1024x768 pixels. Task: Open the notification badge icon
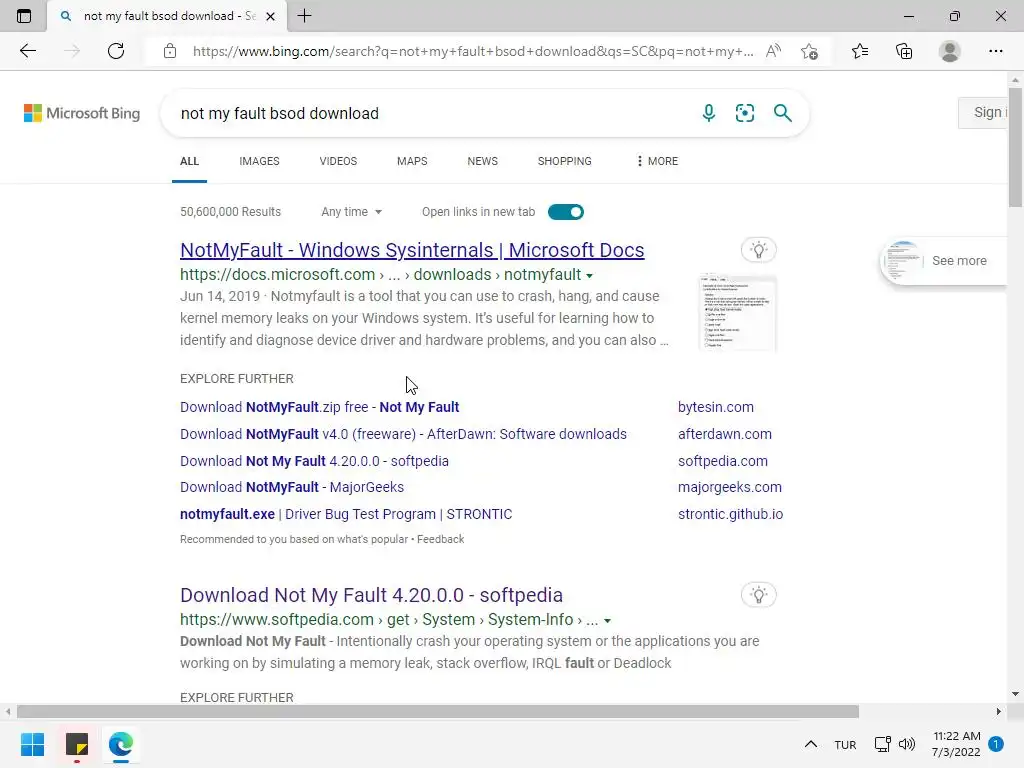[x=996, y=743]
